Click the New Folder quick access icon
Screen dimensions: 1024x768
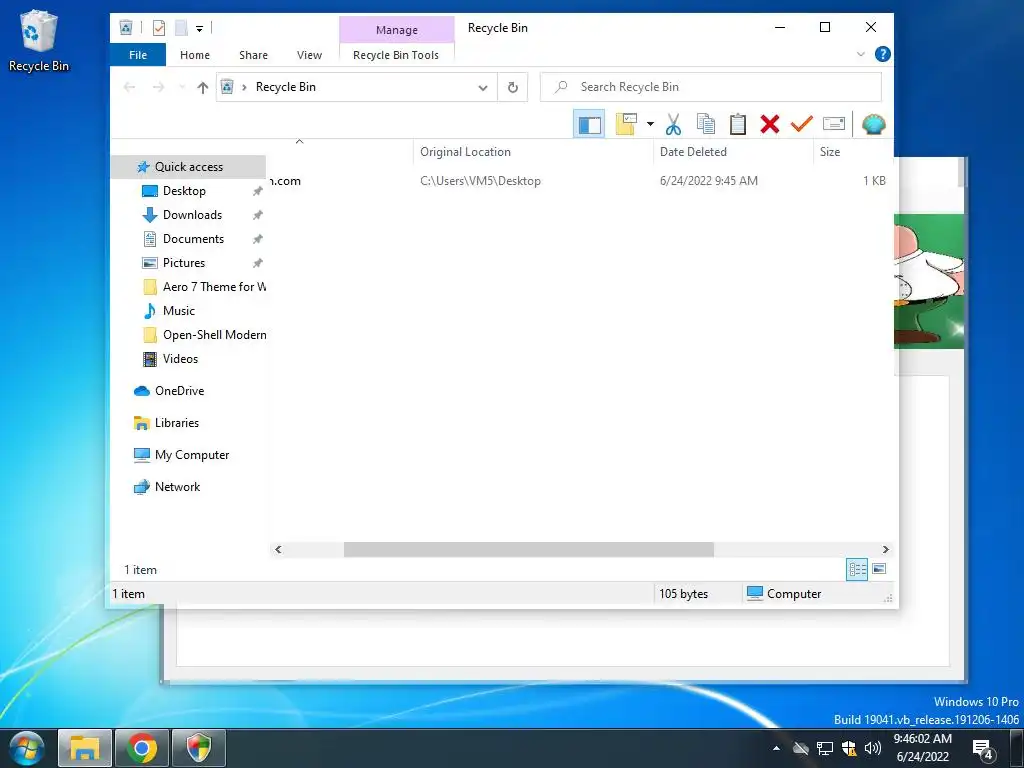tap(181, 28)
